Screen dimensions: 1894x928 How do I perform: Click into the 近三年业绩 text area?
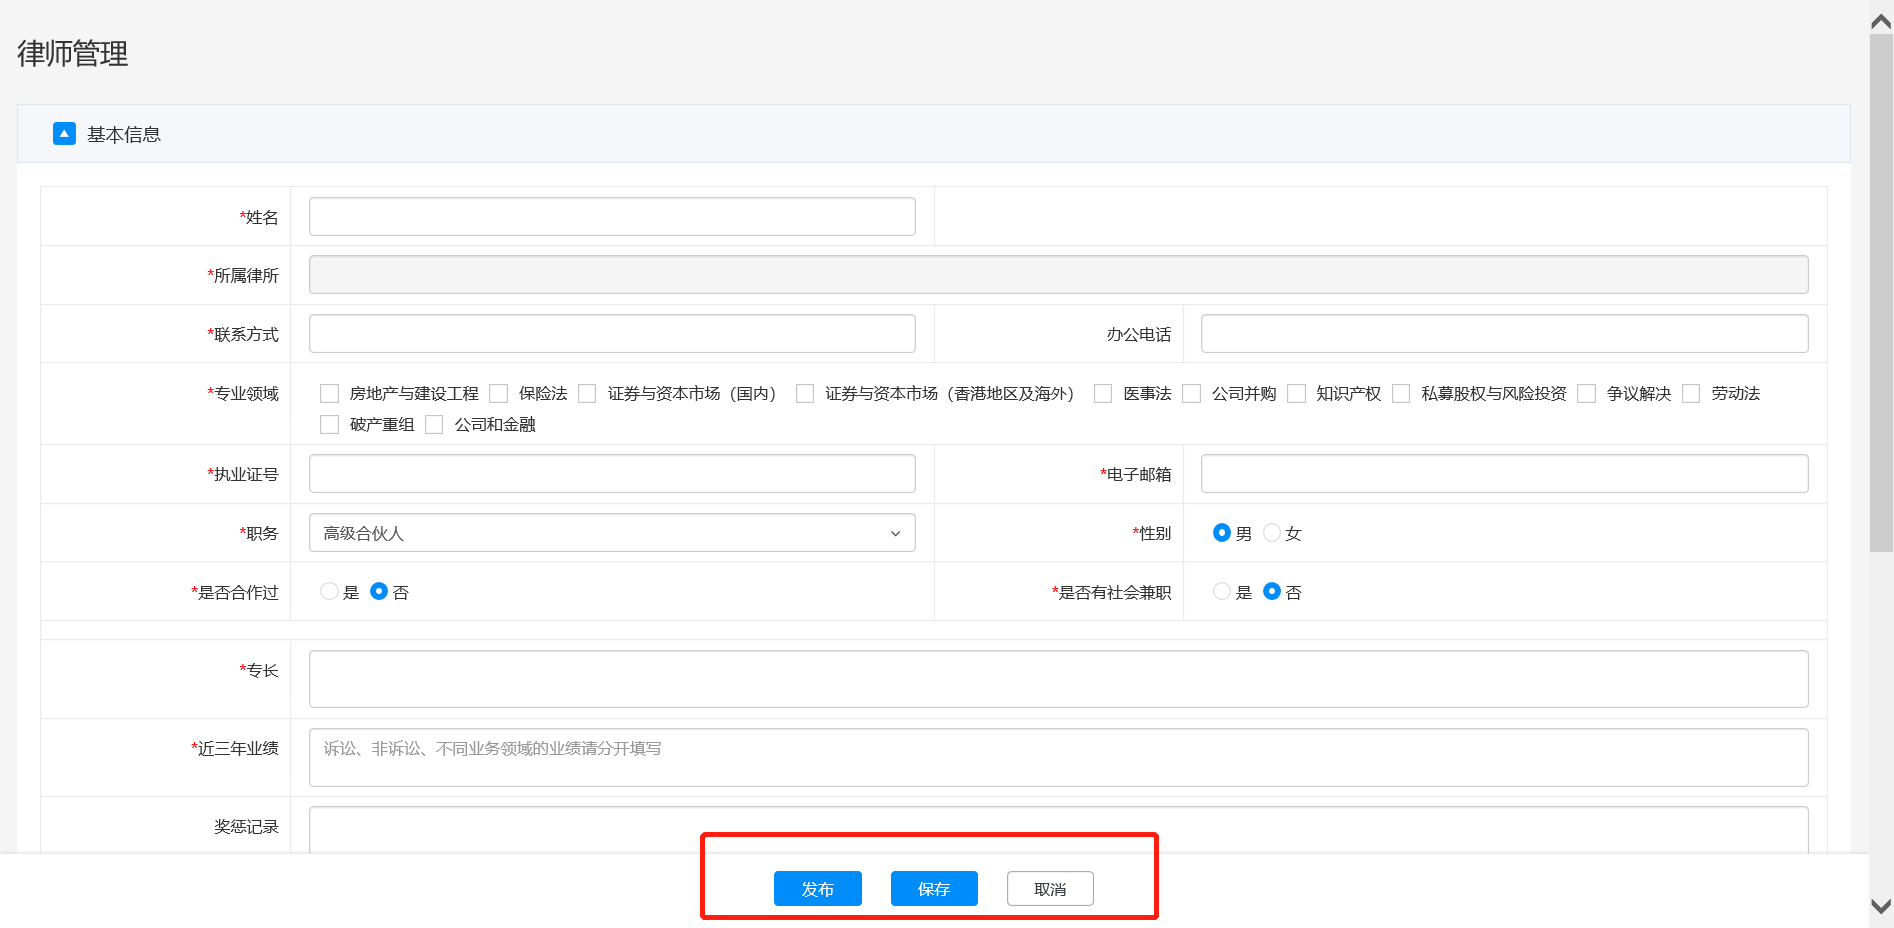[1057, 758]
